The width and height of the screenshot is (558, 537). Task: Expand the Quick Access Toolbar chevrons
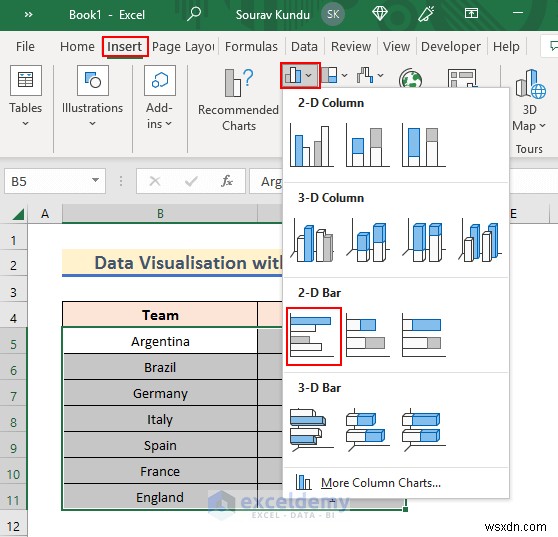click(x=28, y=15)
